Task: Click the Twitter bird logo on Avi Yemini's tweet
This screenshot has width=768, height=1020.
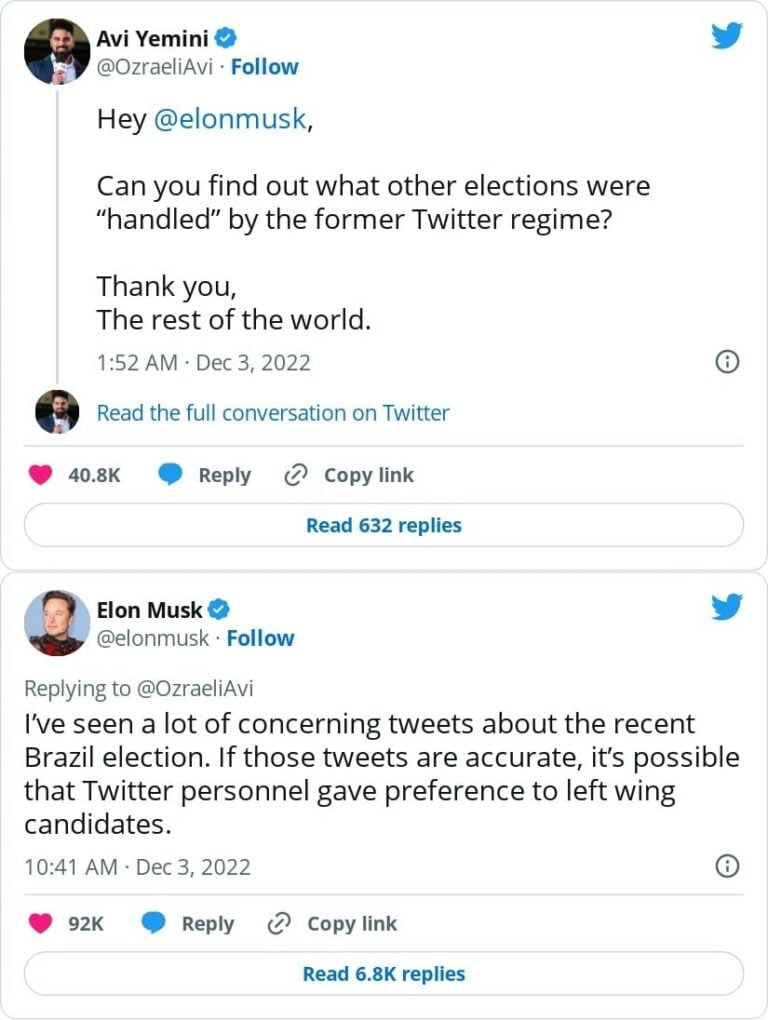Action: coord(728,33)
